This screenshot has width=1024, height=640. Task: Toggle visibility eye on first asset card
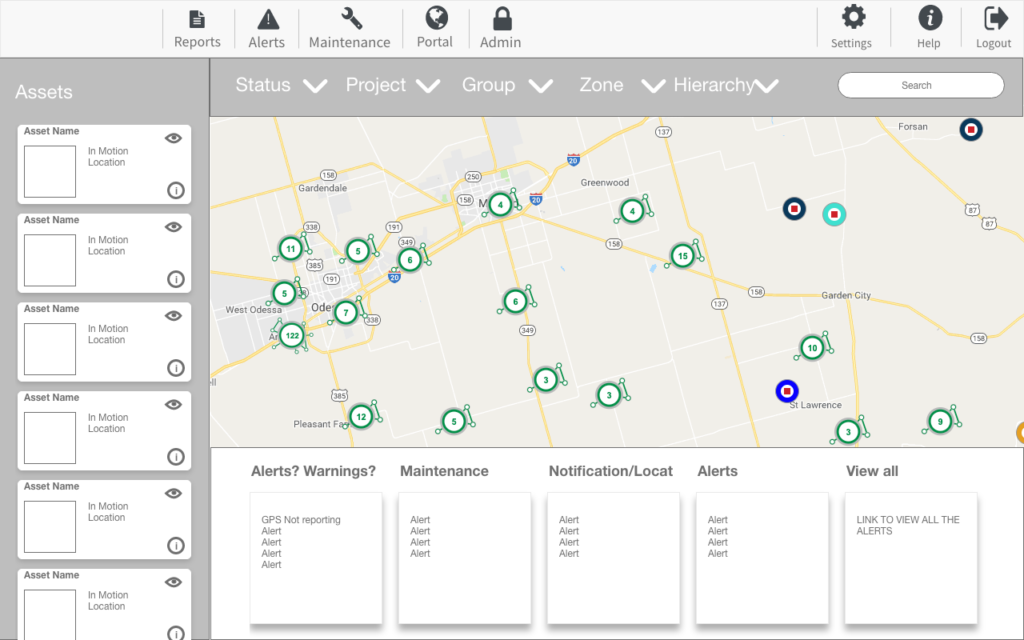[173, 138]
